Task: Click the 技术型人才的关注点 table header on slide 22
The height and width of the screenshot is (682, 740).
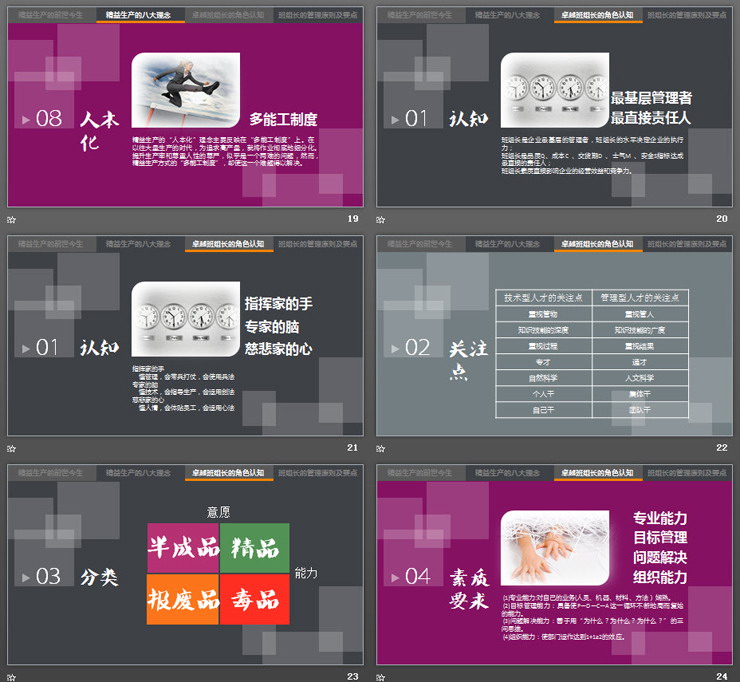Action: pyautogui.click(x=544, y=297)
